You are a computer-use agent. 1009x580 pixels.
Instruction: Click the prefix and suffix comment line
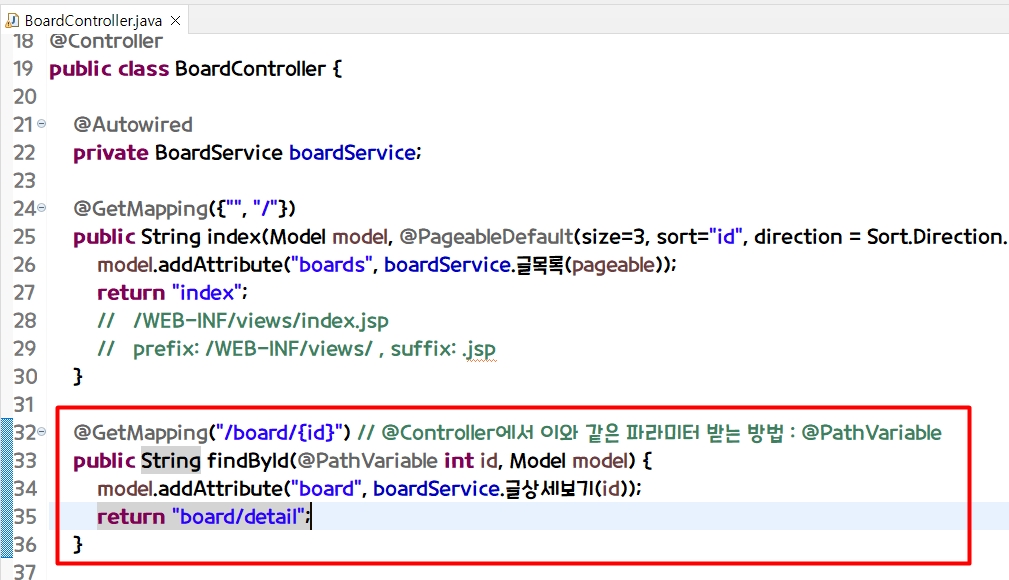297,349
